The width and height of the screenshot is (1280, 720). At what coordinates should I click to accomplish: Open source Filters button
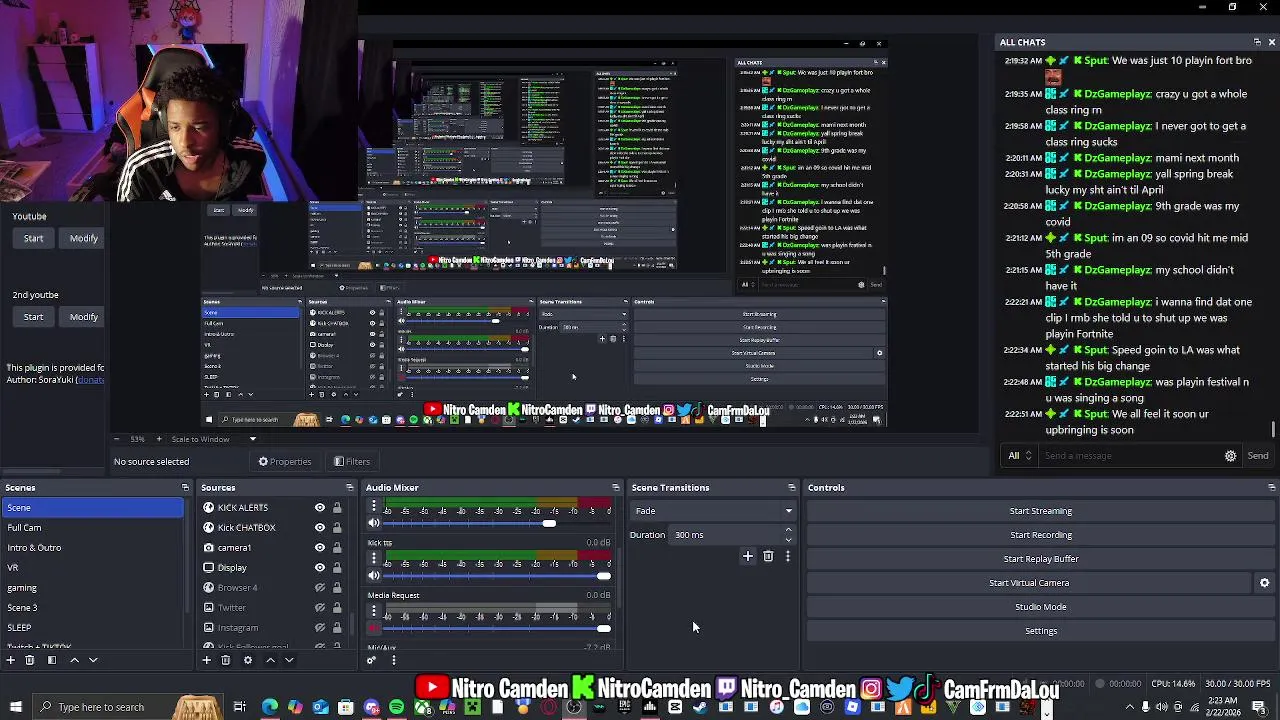click(352, 462)
